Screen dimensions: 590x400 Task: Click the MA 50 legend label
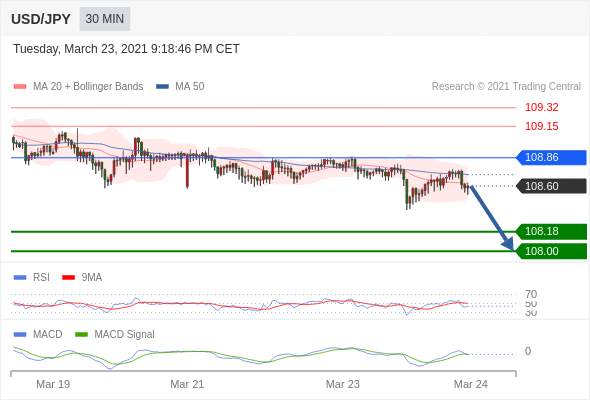click(190, 87)
